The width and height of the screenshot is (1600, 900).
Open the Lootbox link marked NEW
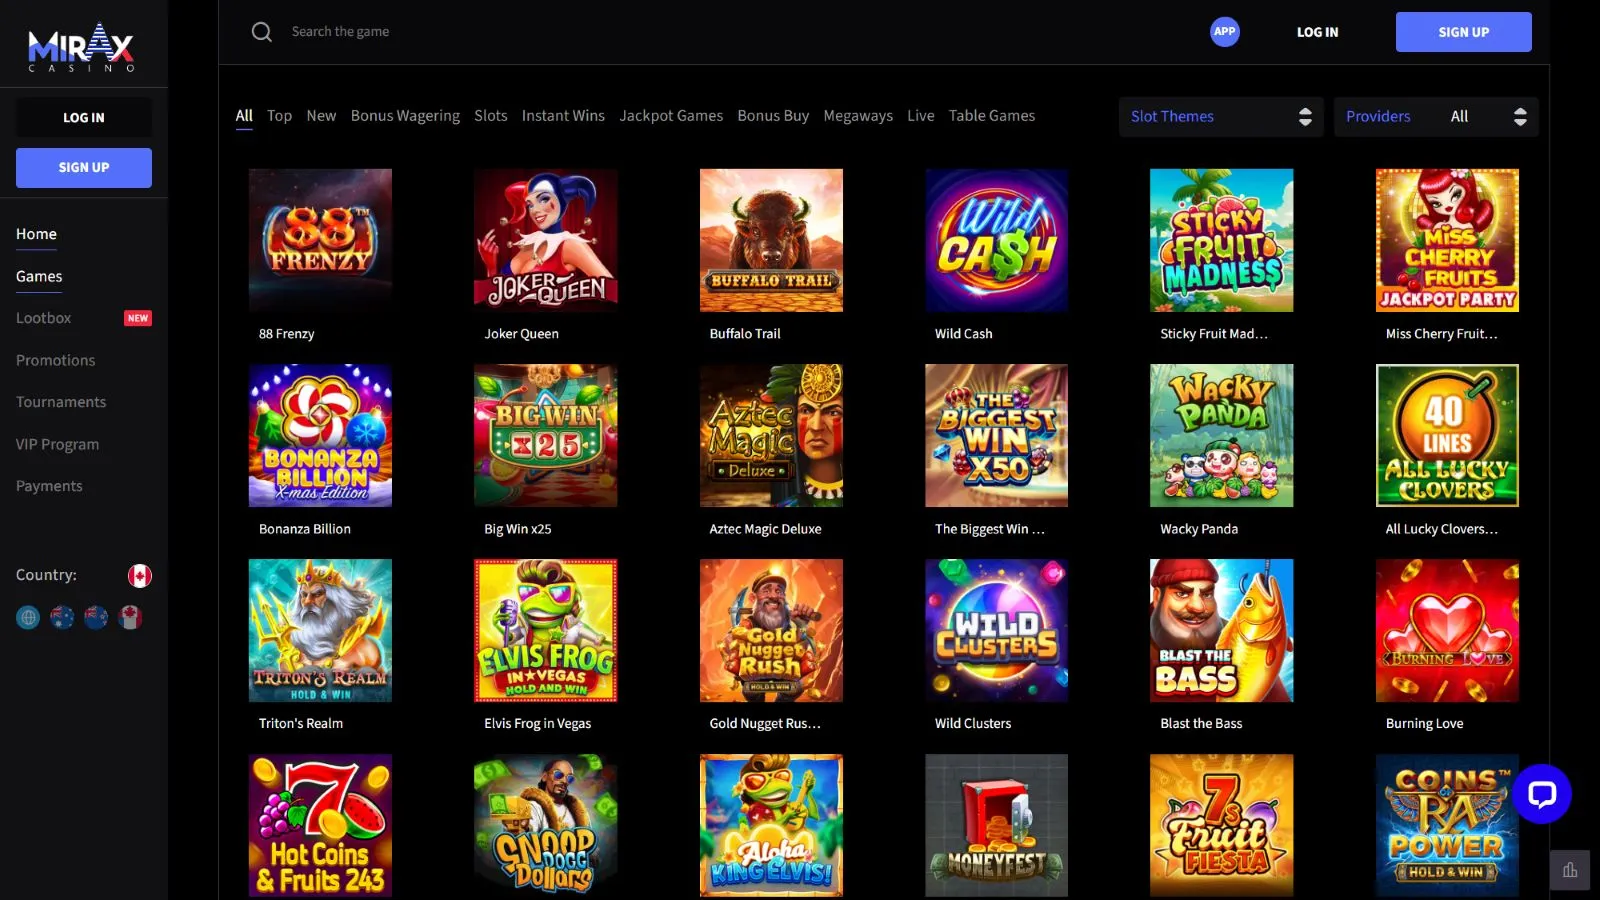pyautogui.click(x=44, y=318)
